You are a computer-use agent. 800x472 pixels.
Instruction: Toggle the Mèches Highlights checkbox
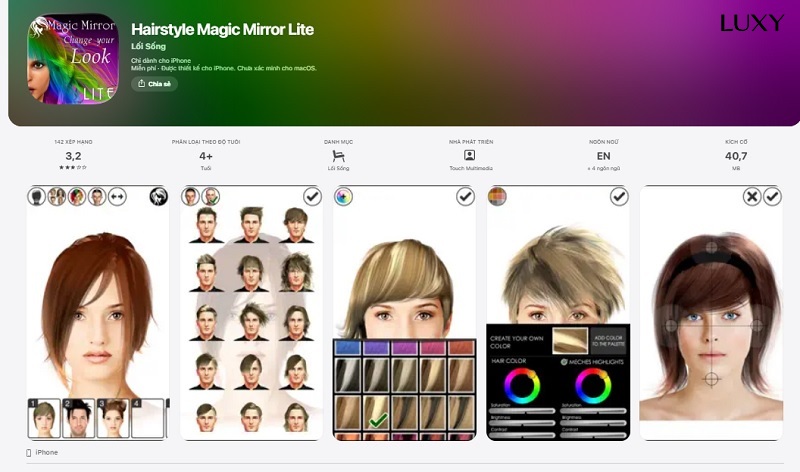(x=564, y=362)
